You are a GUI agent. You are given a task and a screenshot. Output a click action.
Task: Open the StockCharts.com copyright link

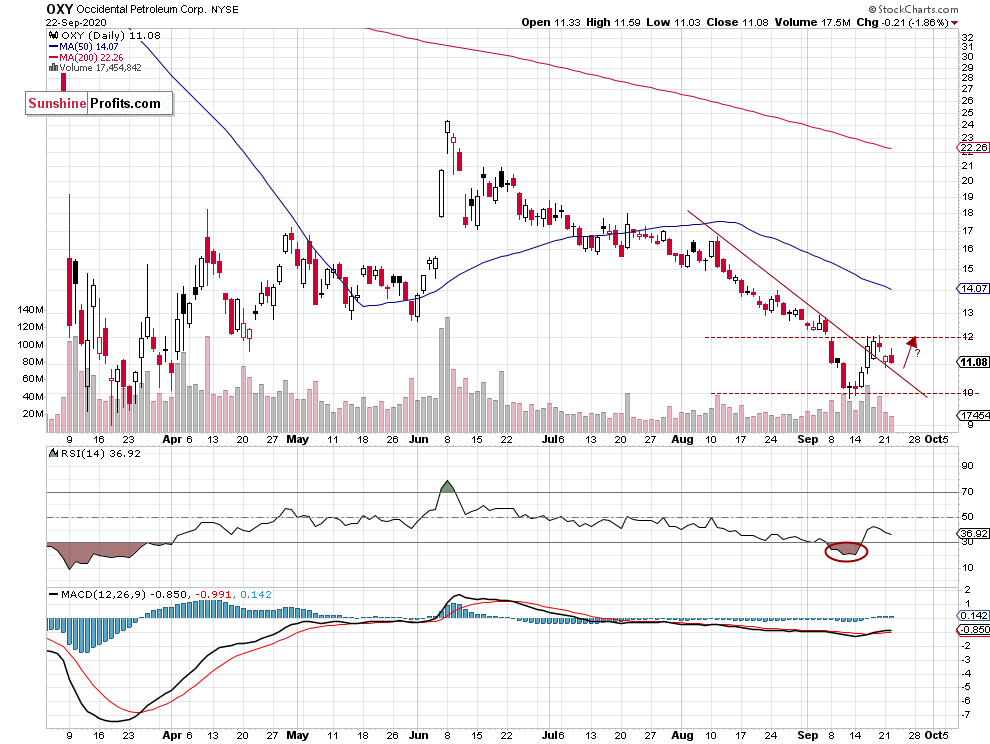(x=912, y=9)
